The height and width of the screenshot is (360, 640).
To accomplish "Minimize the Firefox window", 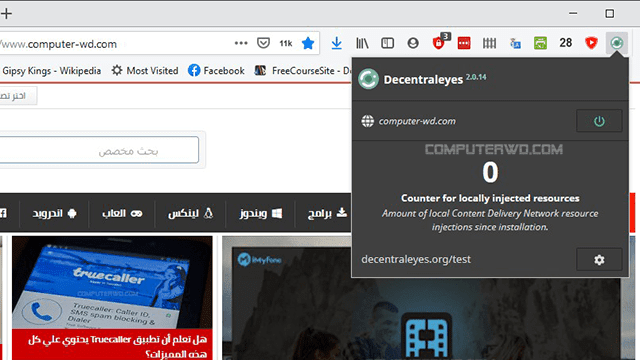I will pos(573,13).
